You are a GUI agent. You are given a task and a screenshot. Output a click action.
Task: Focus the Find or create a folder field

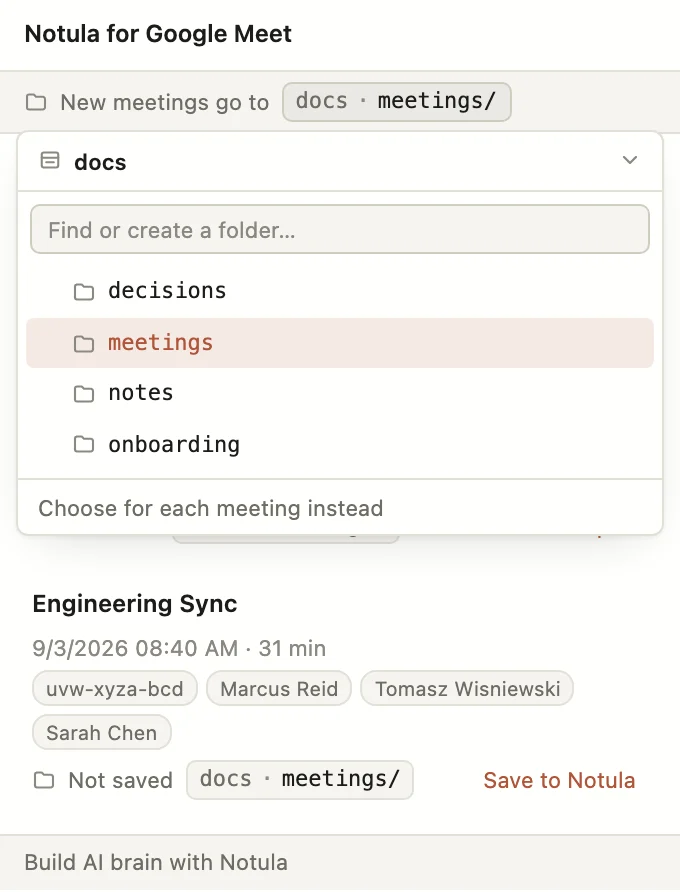click(x=340, y=229)
